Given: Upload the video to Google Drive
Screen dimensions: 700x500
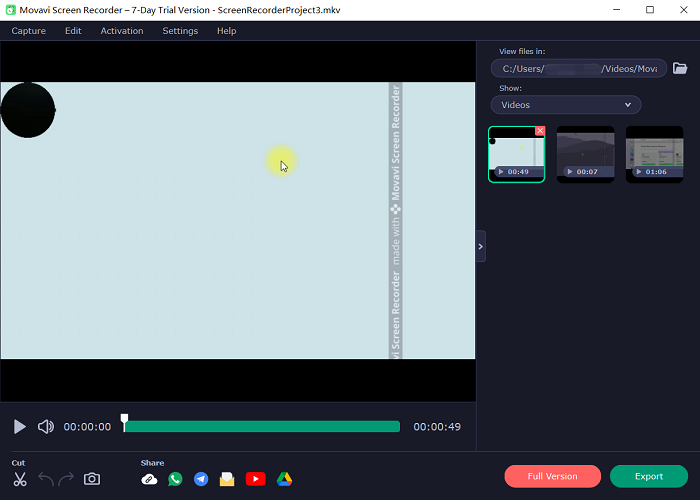Looking at the screenshot, I should (284, 479).
